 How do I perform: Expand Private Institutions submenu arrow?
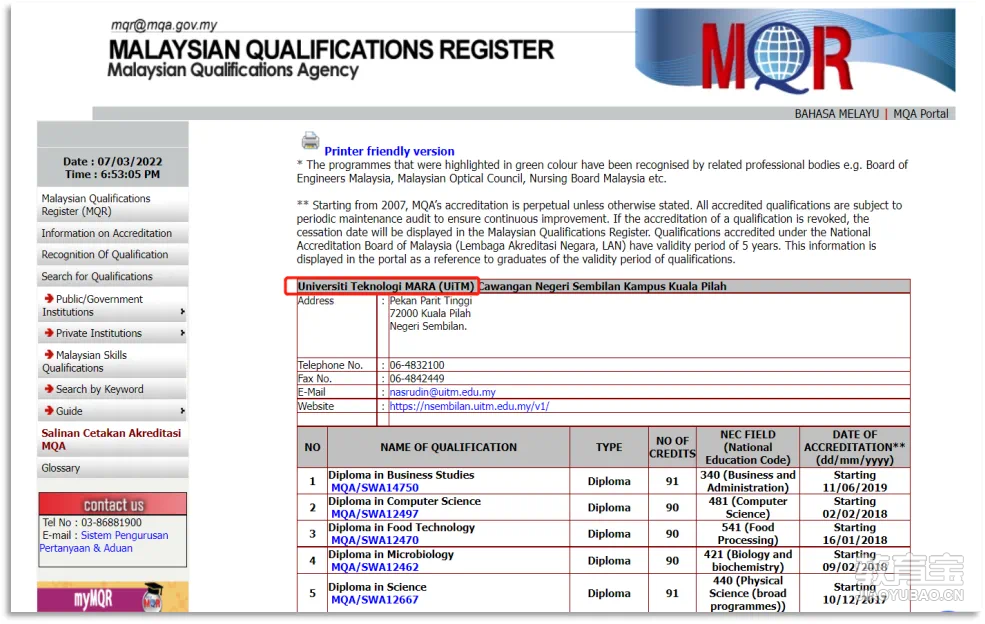point(182,333)
